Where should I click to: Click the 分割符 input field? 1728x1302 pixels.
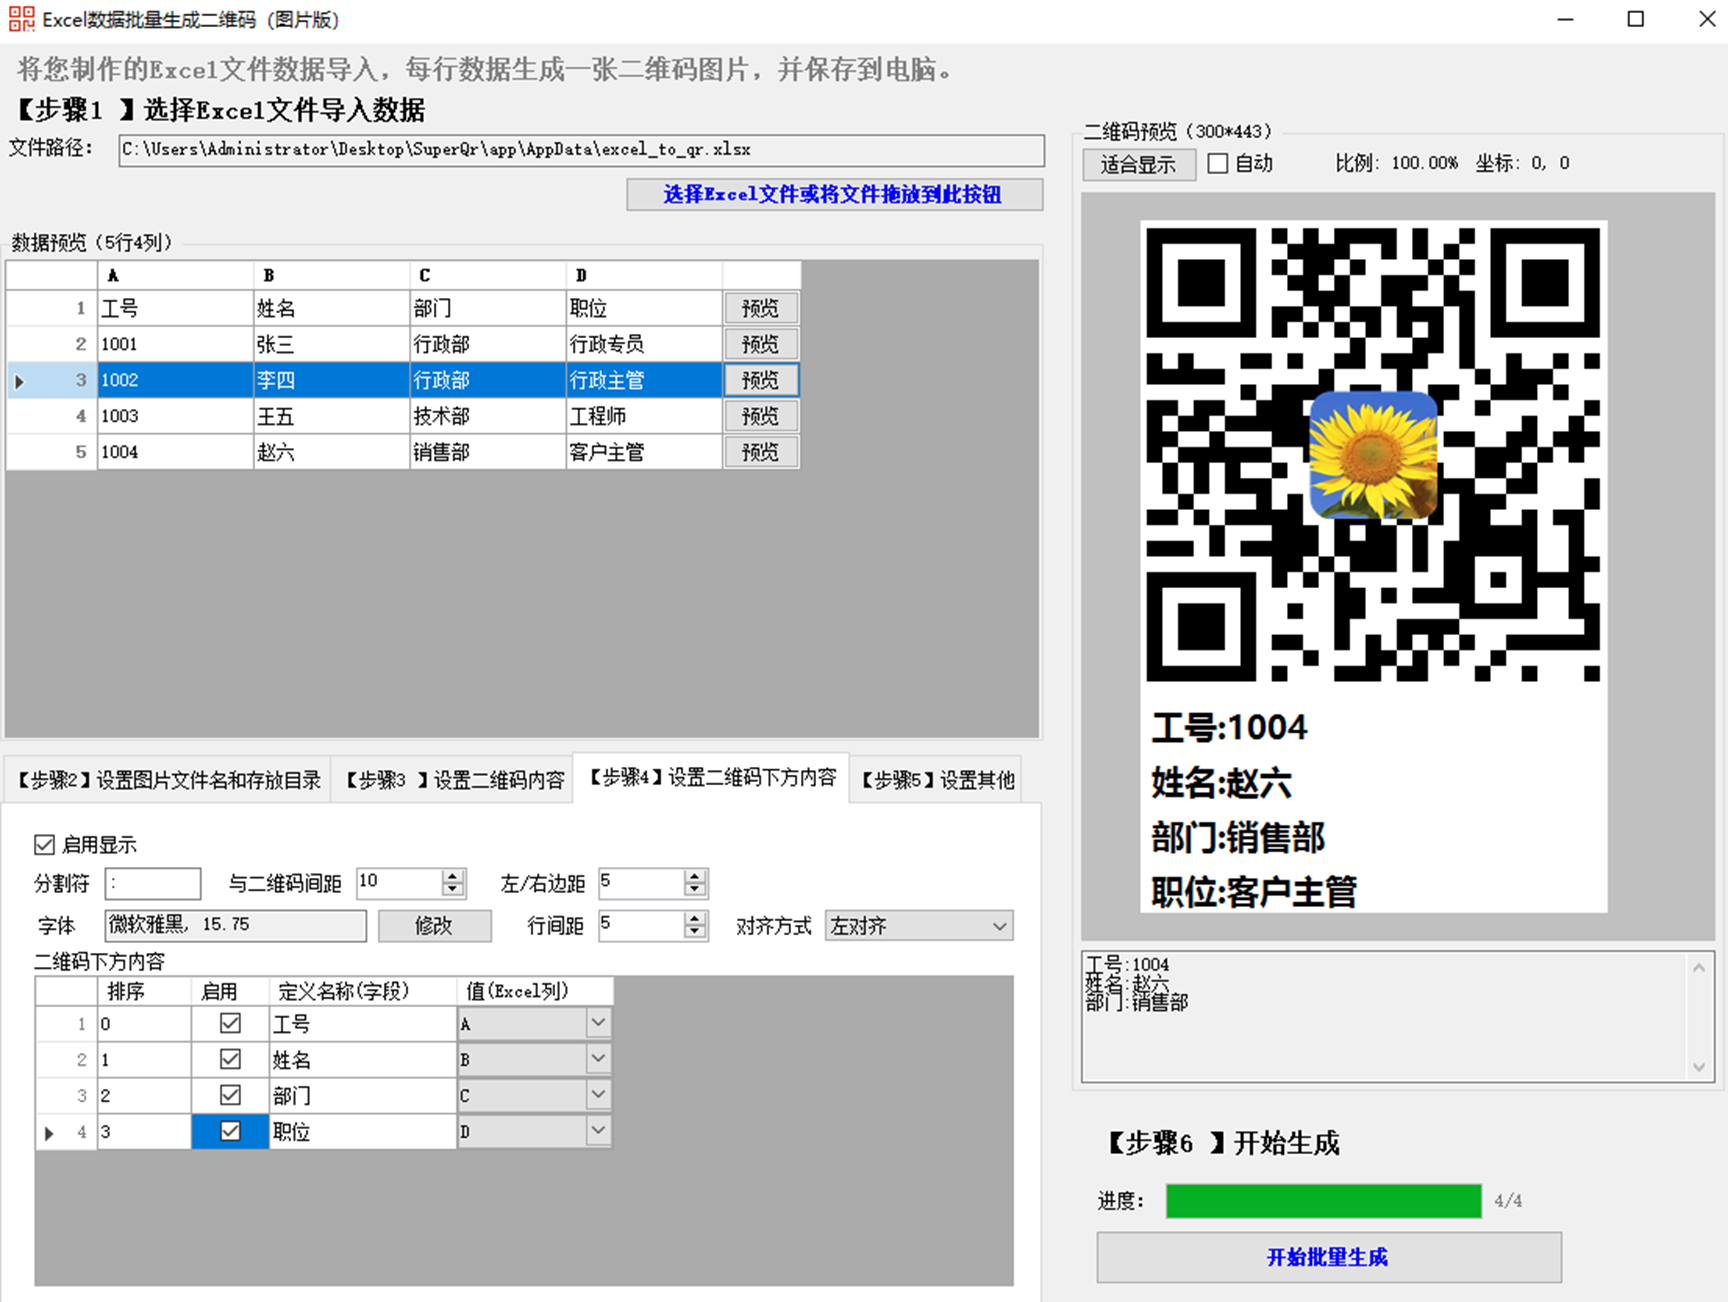(153, 883)
